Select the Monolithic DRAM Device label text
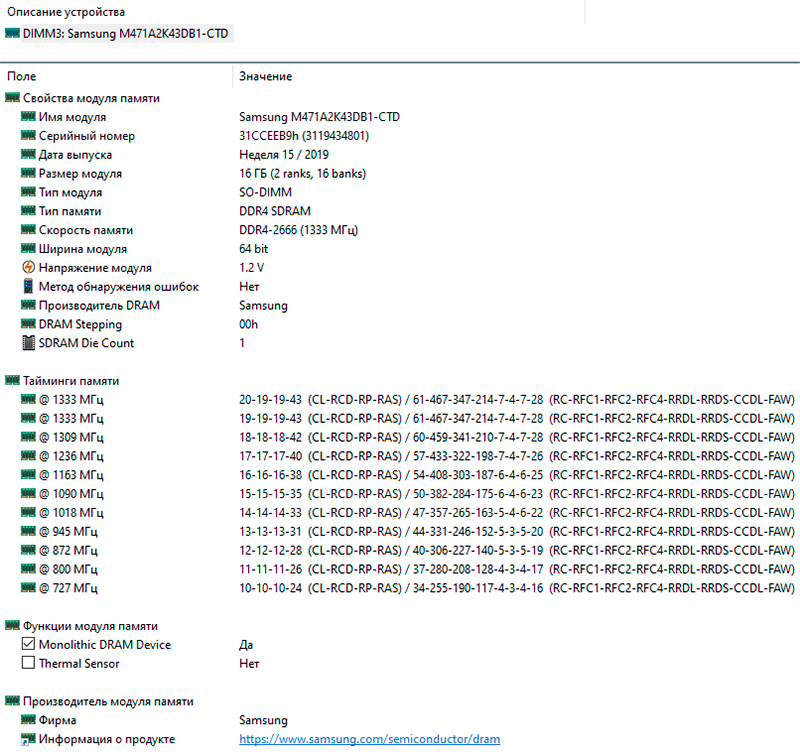 (105, 645)
